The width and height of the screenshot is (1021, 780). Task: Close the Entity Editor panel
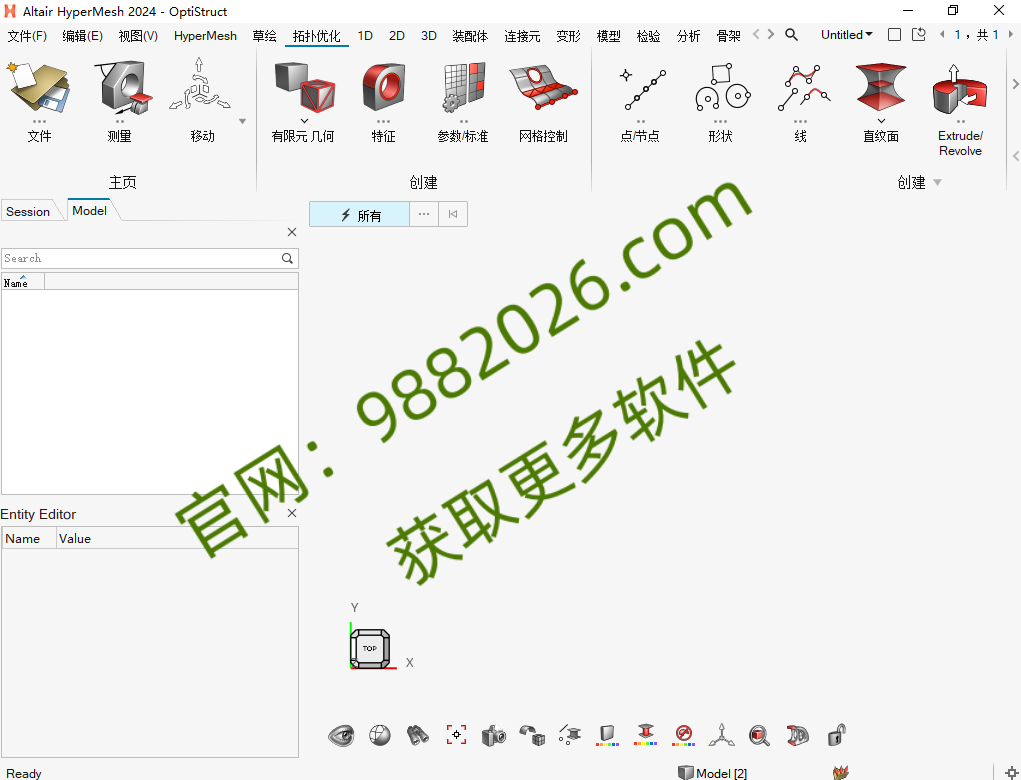coord(292,513)
